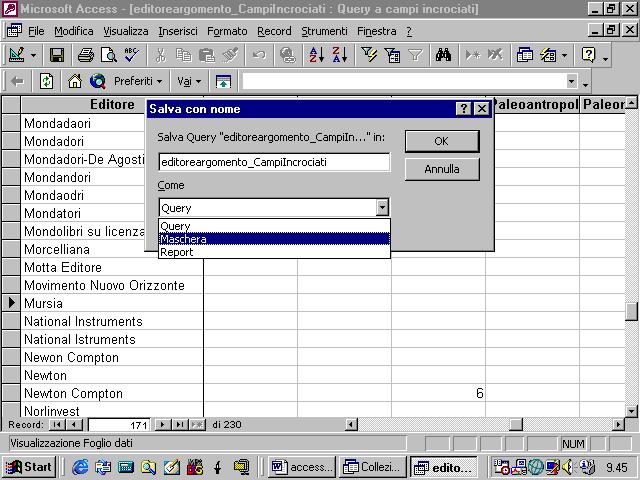Click the volume speaker tray icon
640x480 pixels.
click(567, 467)
